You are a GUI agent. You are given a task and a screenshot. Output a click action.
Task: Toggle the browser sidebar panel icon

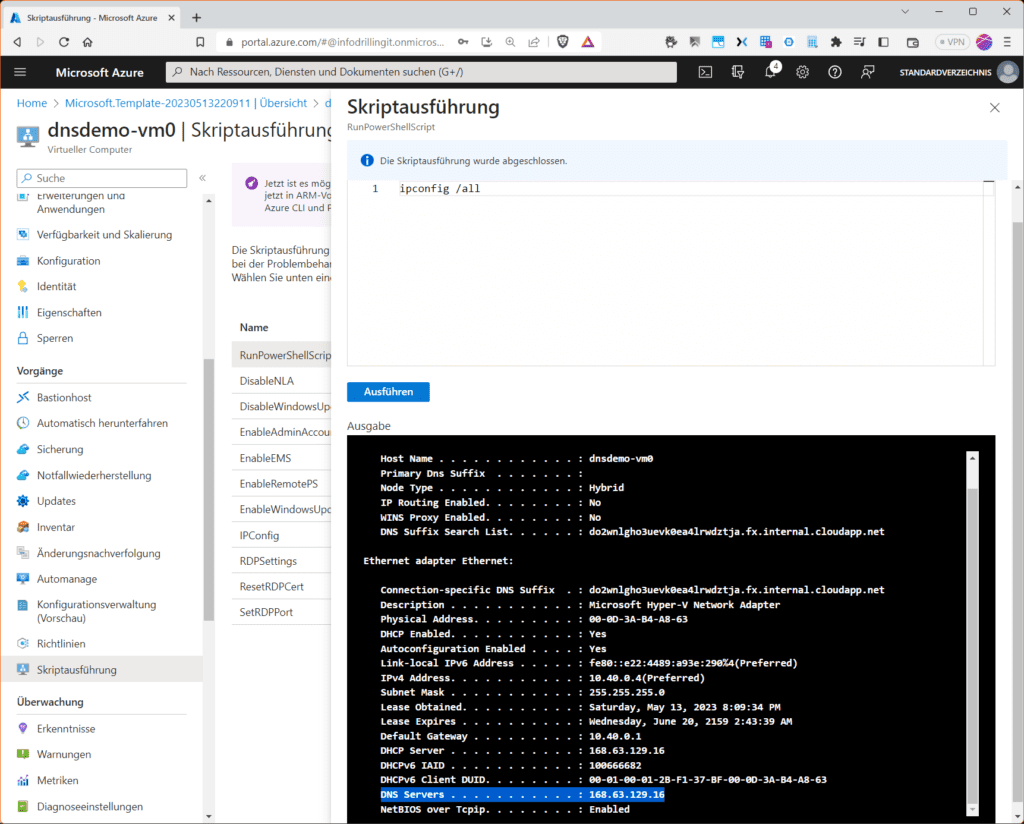tap(884, 42)
